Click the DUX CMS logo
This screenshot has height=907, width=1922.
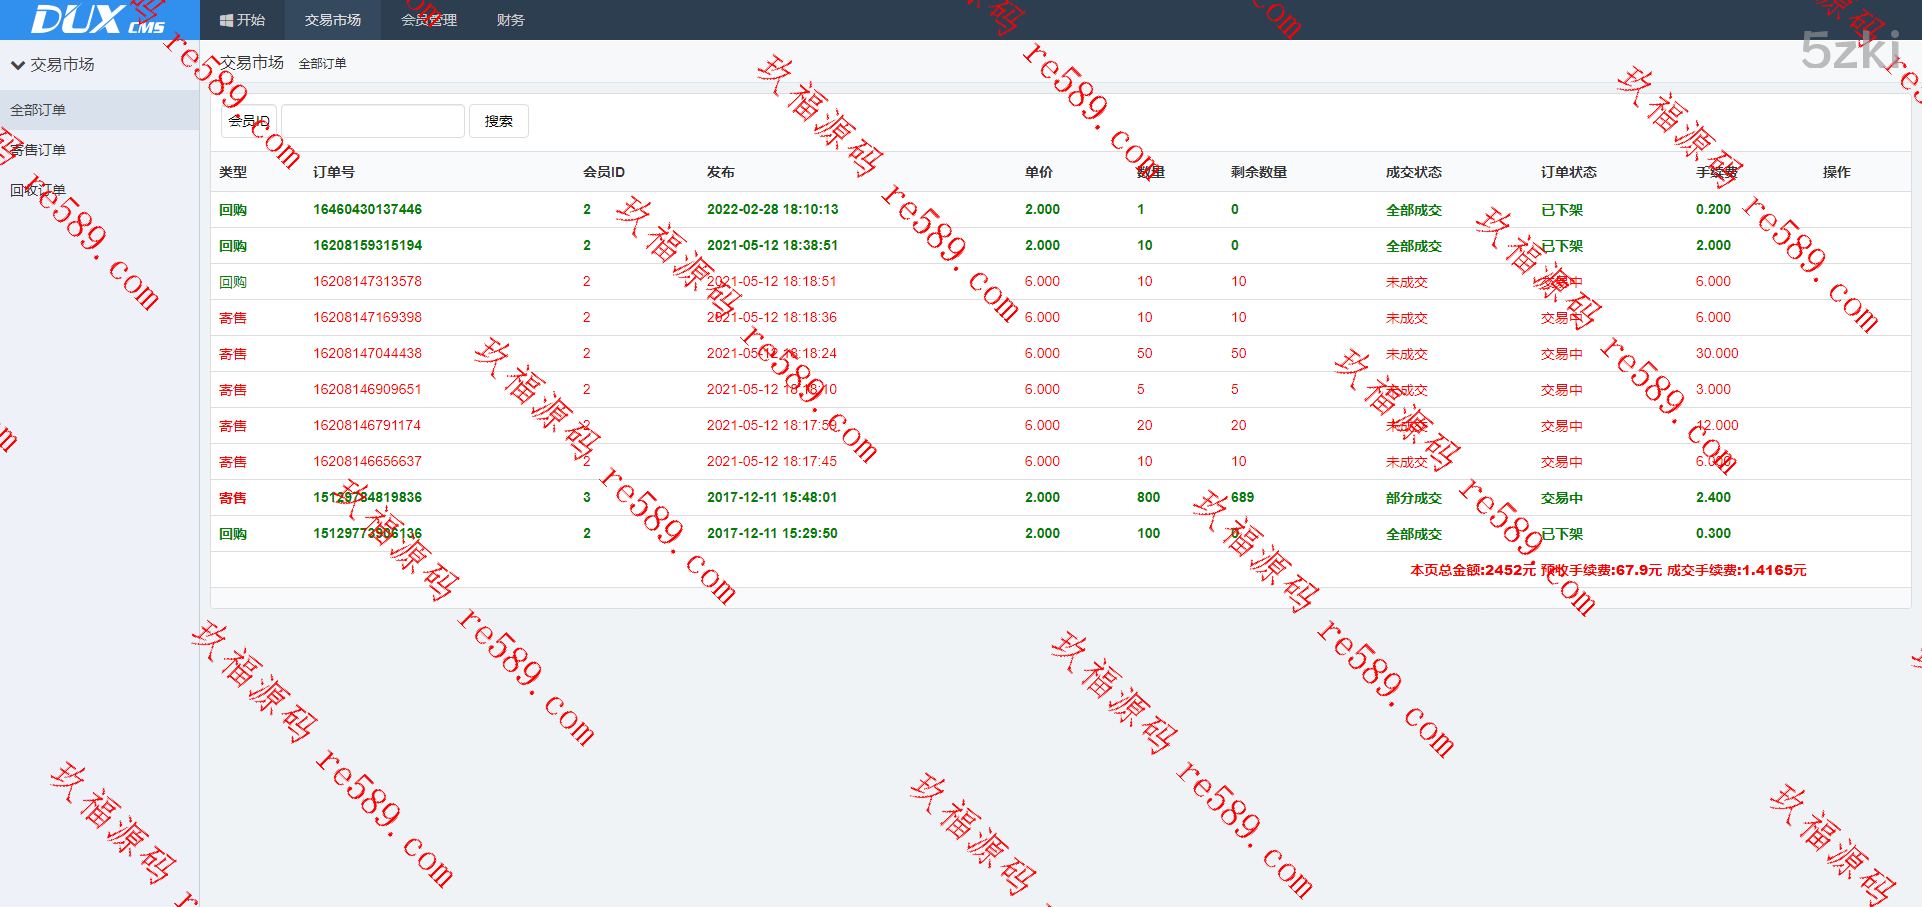[98, 20]
